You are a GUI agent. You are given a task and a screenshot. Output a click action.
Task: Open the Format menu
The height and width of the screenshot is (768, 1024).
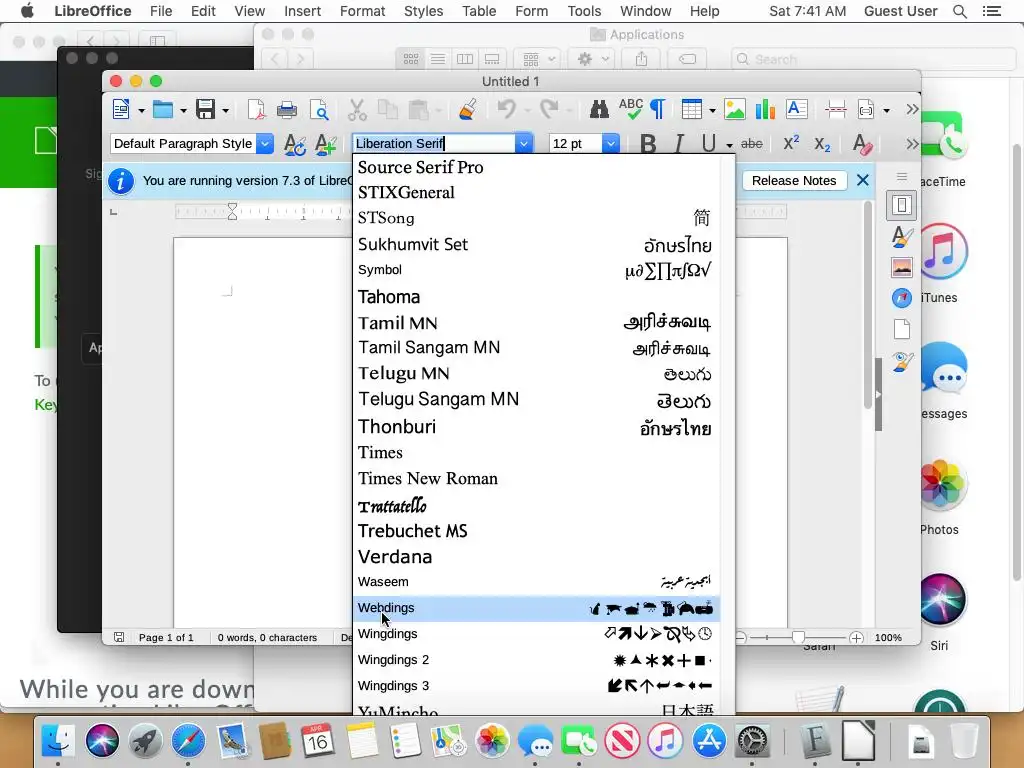(362, 11)
